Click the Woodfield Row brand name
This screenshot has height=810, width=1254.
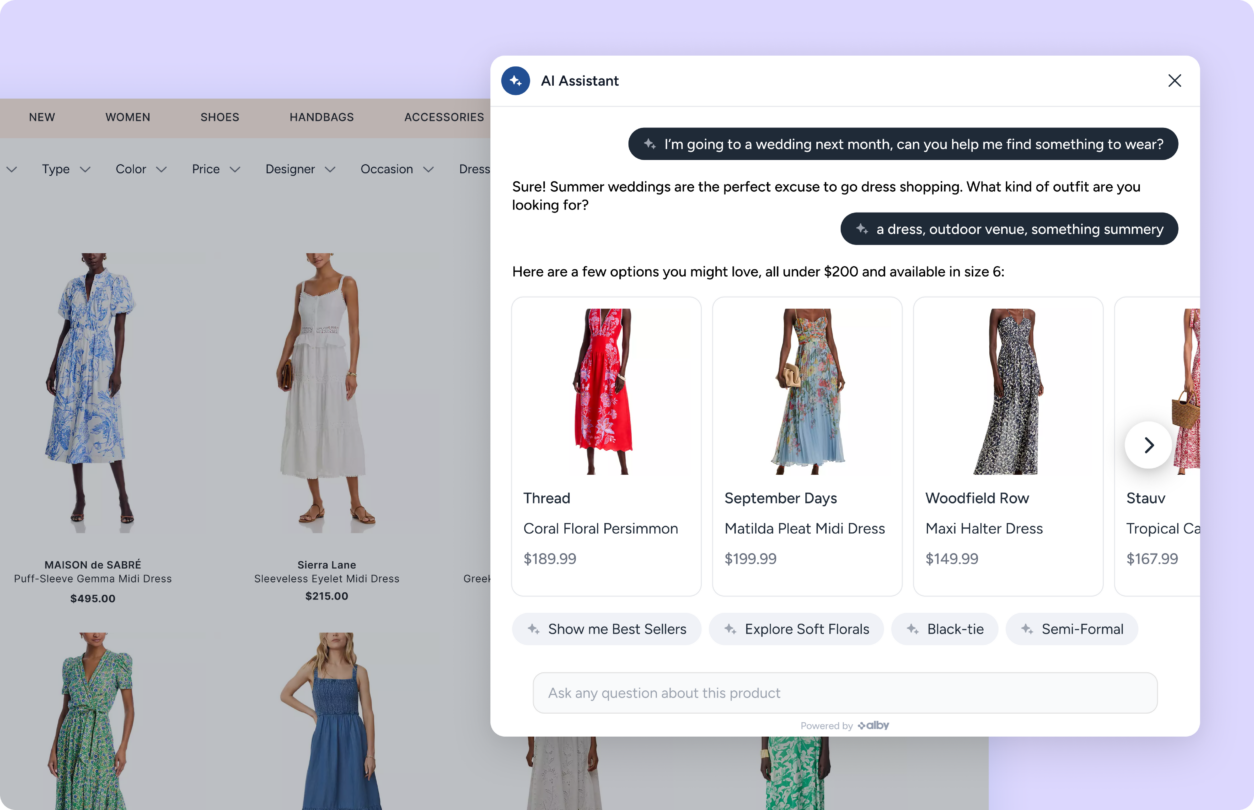pos(977,498)
